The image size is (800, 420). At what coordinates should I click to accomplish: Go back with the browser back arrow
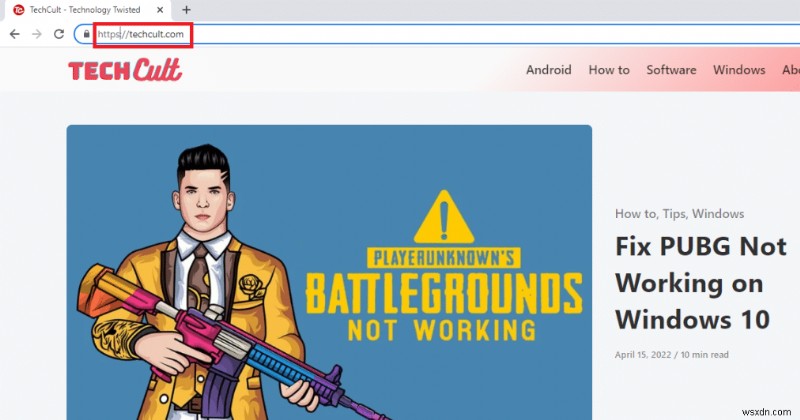tap(15, 34)
